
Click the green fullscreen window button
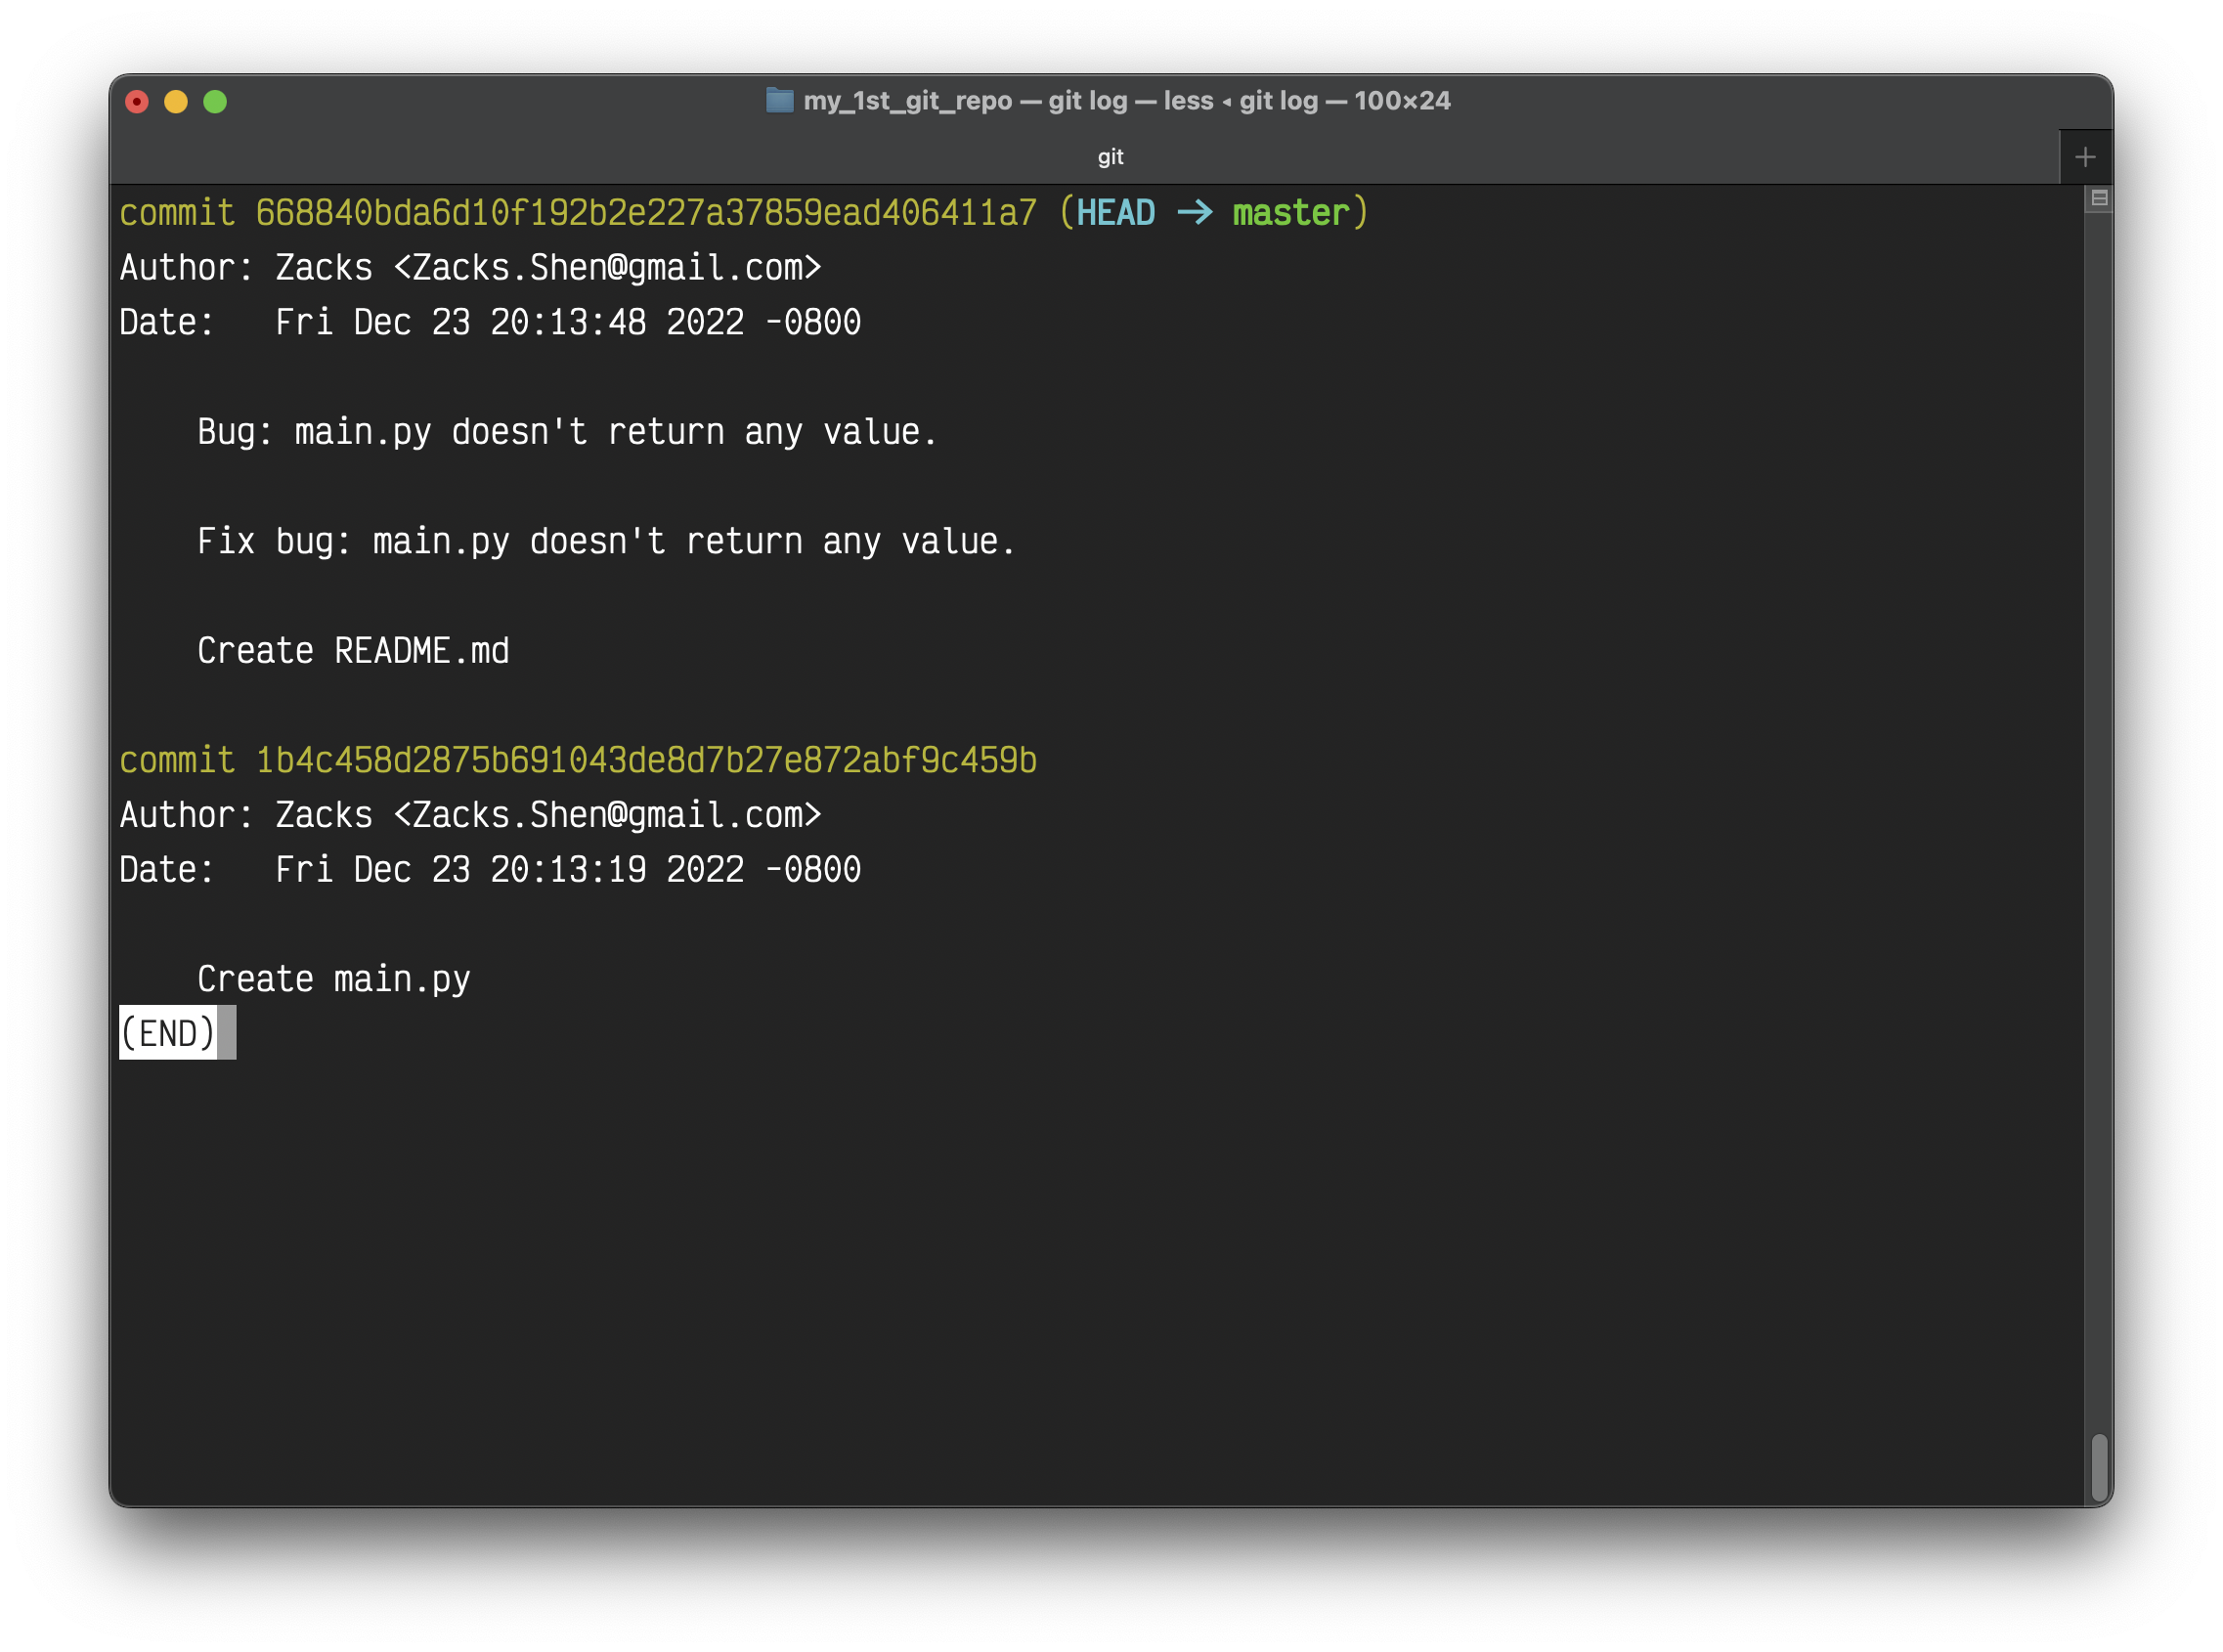coord(215,102)
